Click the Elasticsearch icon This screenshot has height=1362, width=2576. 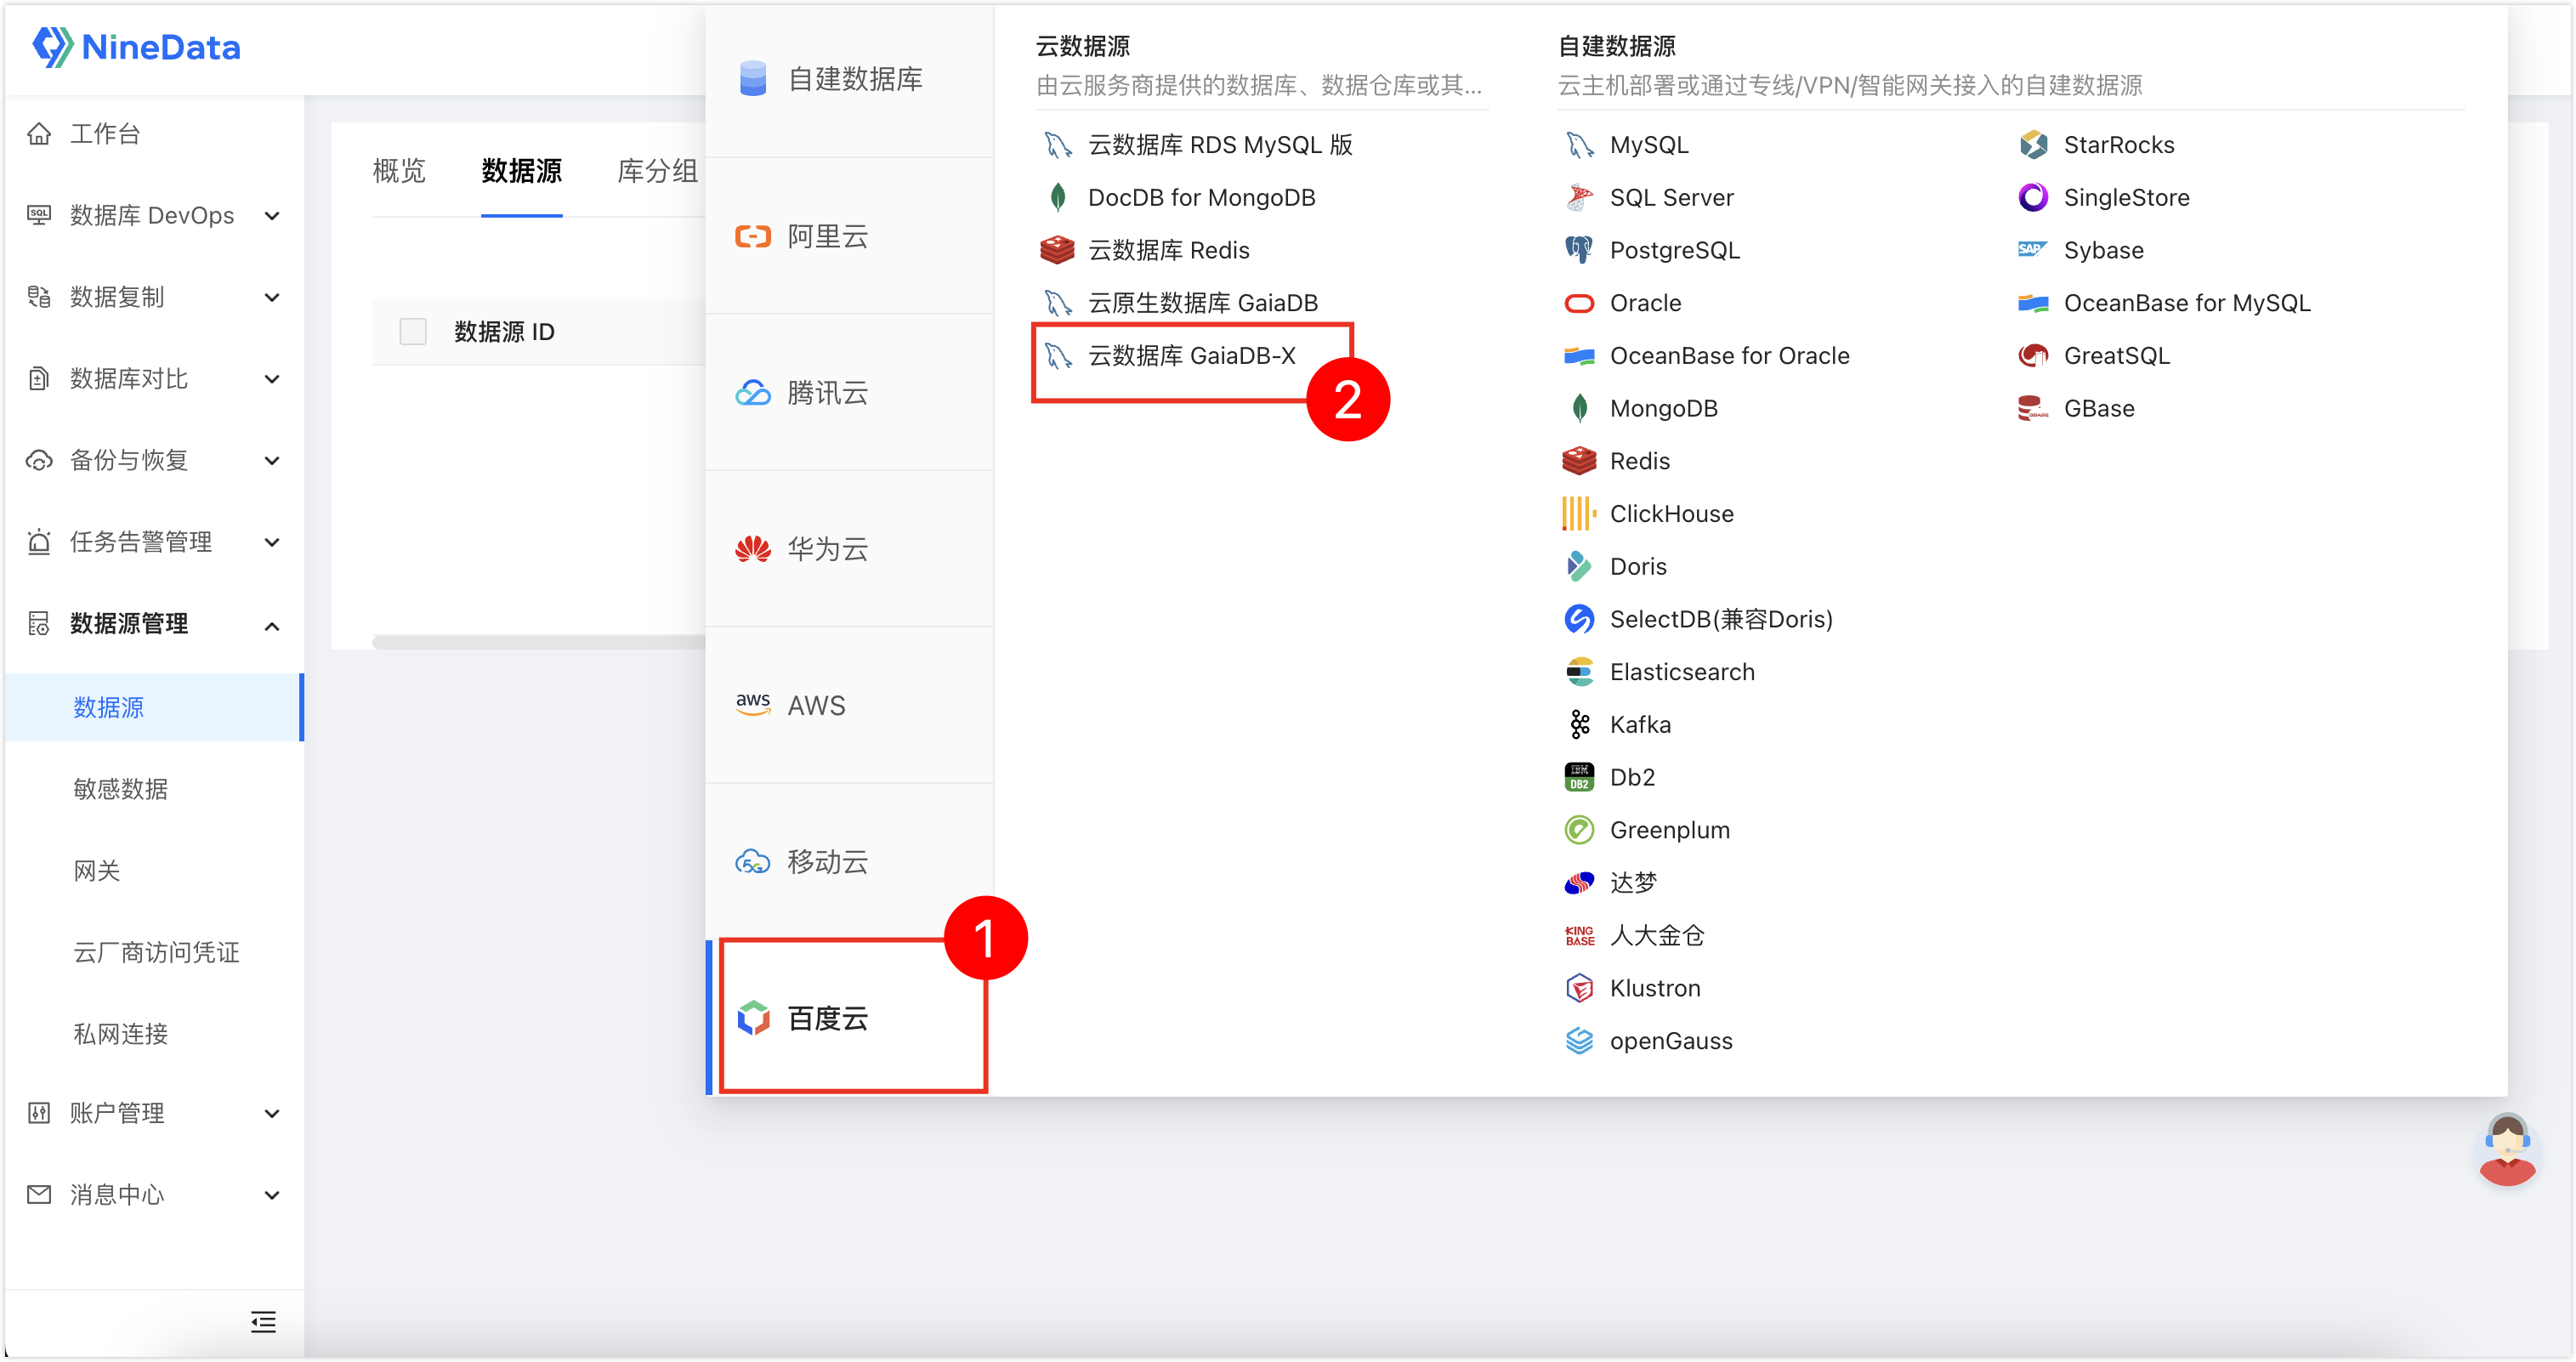coord(1579,672)
